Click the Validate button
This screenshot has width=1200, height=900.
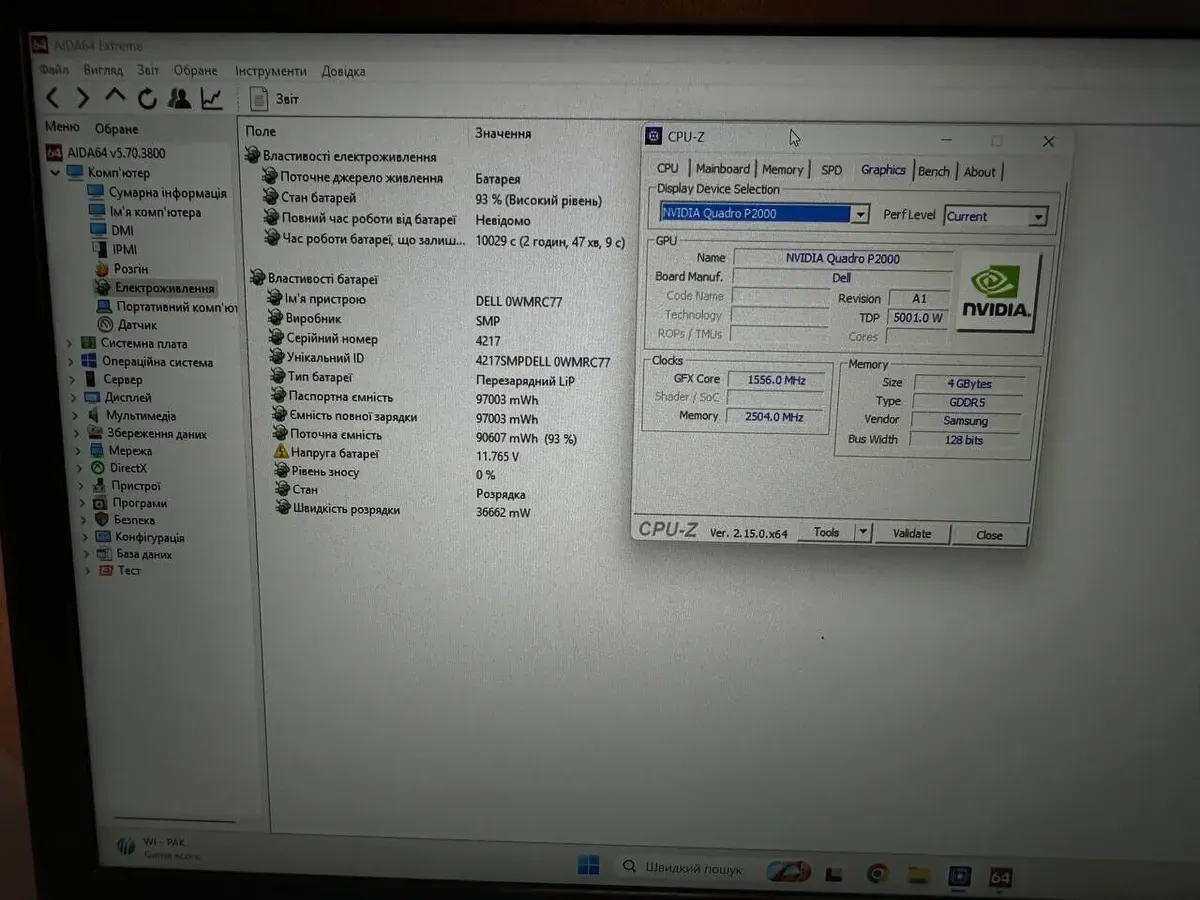tap(911, 534)
